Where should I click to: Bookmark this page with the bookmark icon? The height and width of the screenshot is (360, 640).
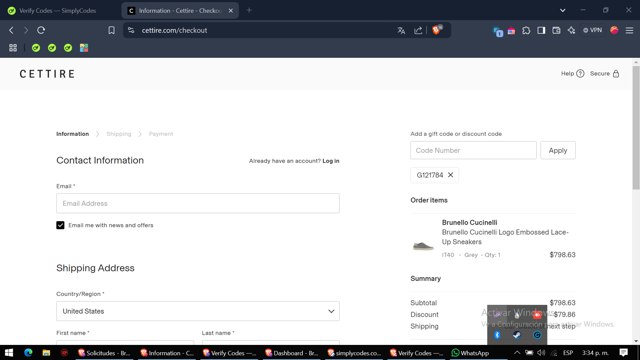(111, 30)
